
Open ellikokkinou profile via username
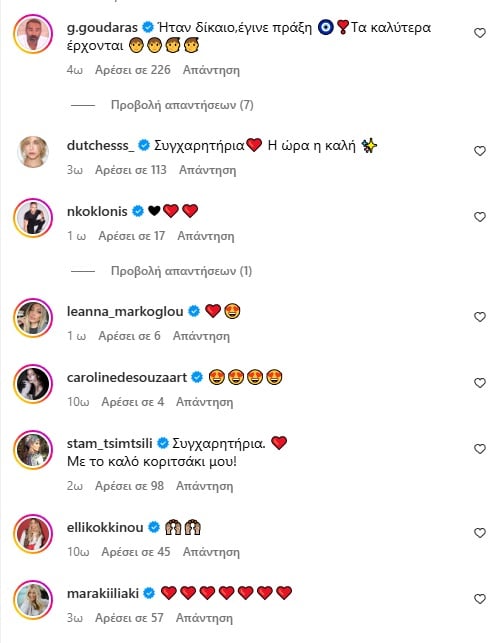pyautogui.click(x=105, y=527)
